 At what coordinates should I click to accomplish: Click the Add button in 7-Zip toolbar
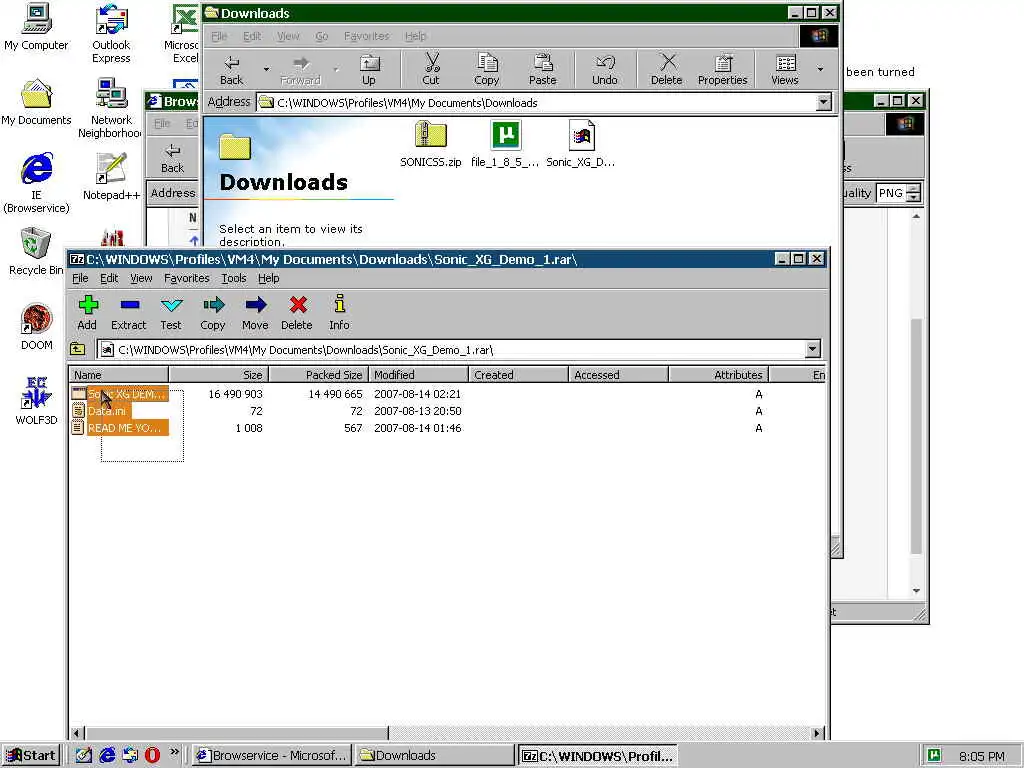coord(87,313)
